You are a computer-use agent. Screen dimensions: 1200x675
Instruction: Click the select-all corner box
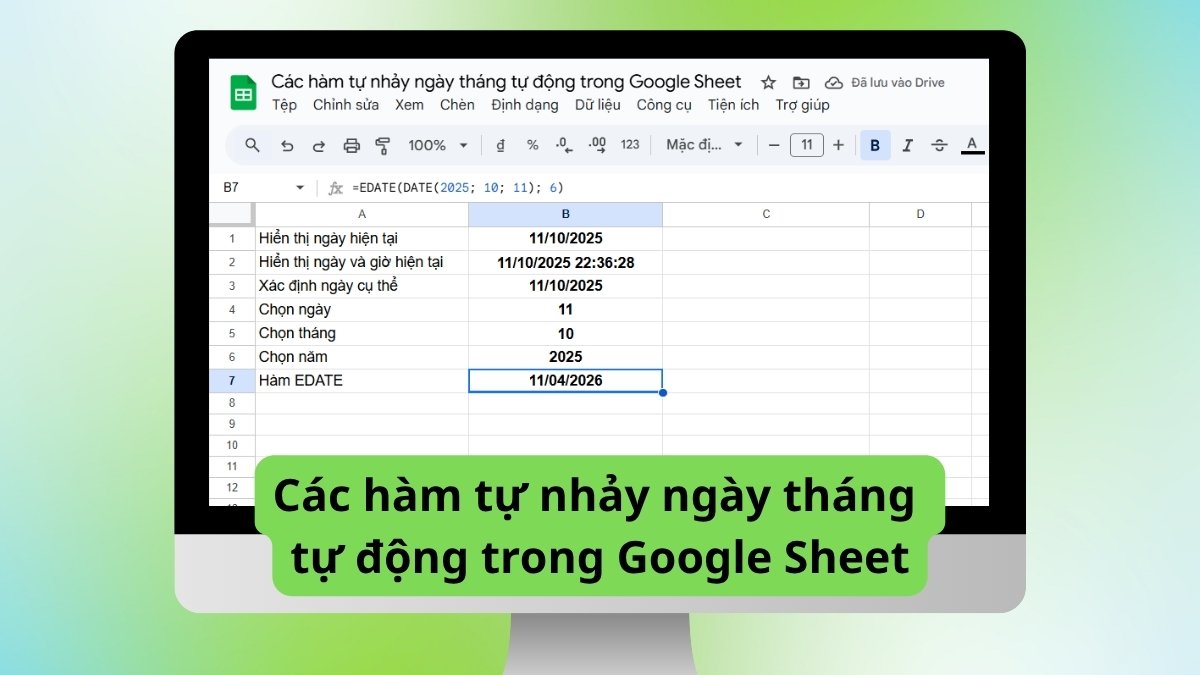click(231, 214)
